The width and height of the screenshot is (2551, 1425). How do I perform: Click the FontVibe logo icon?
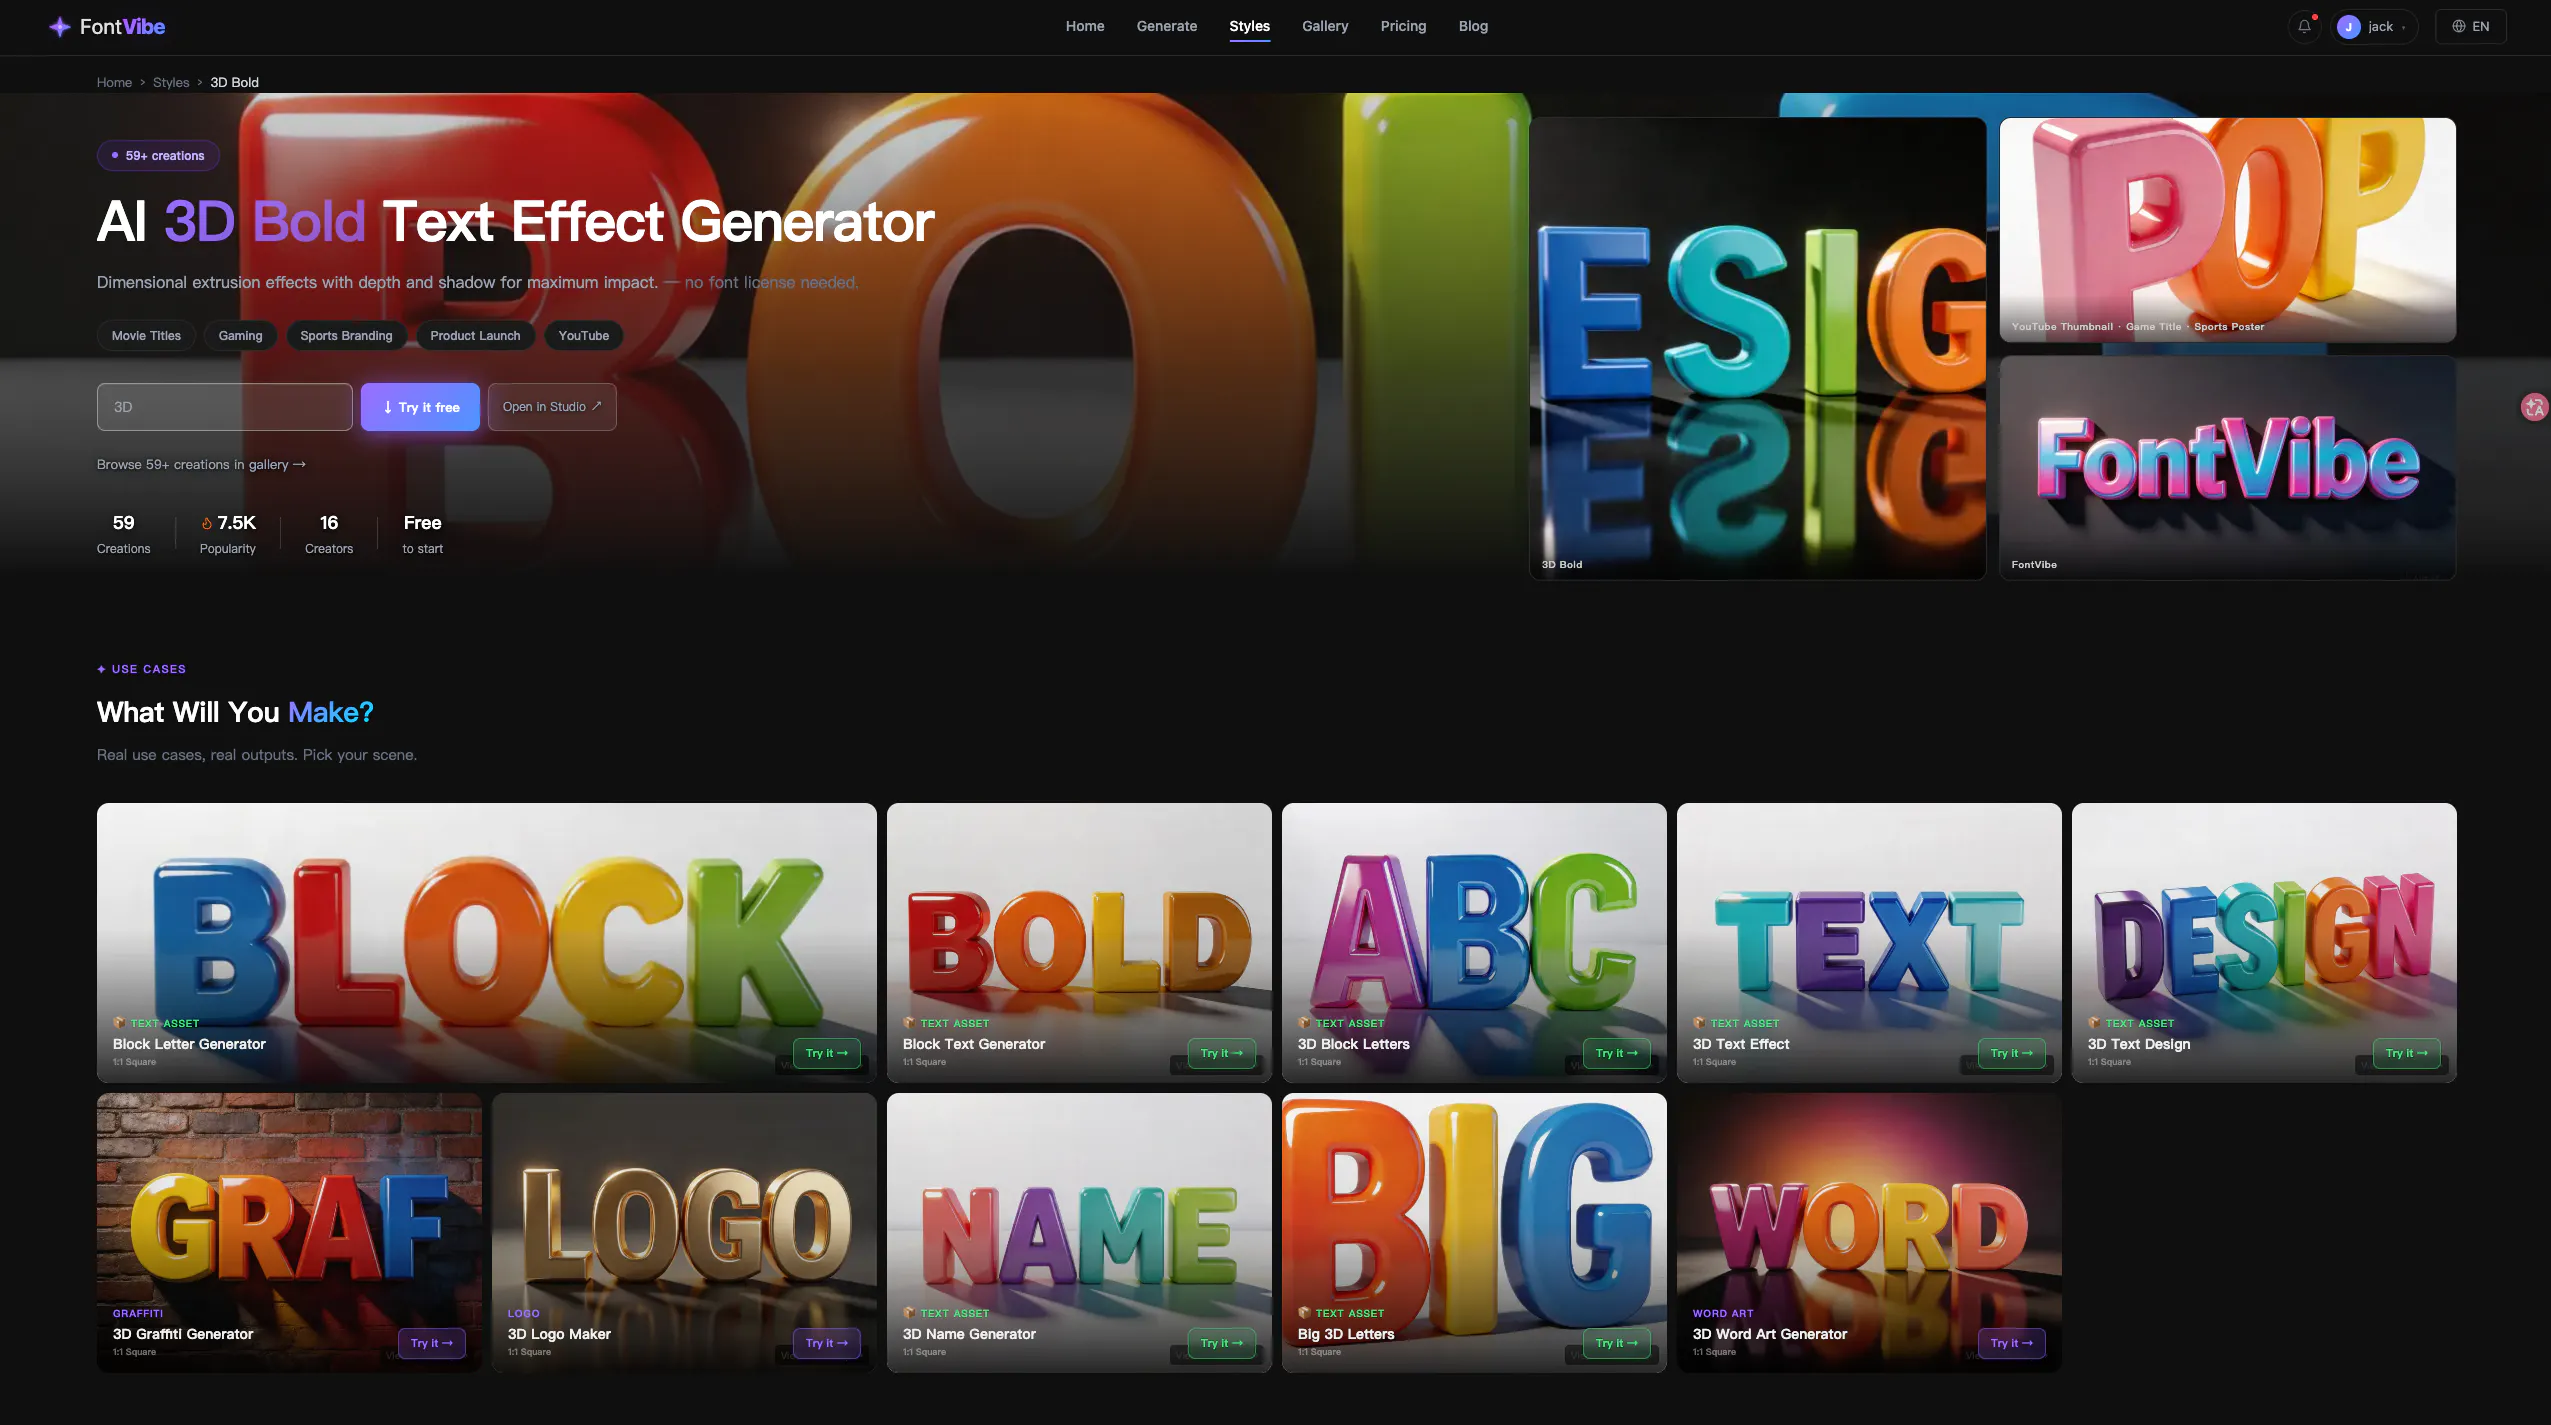pos(60,27)
